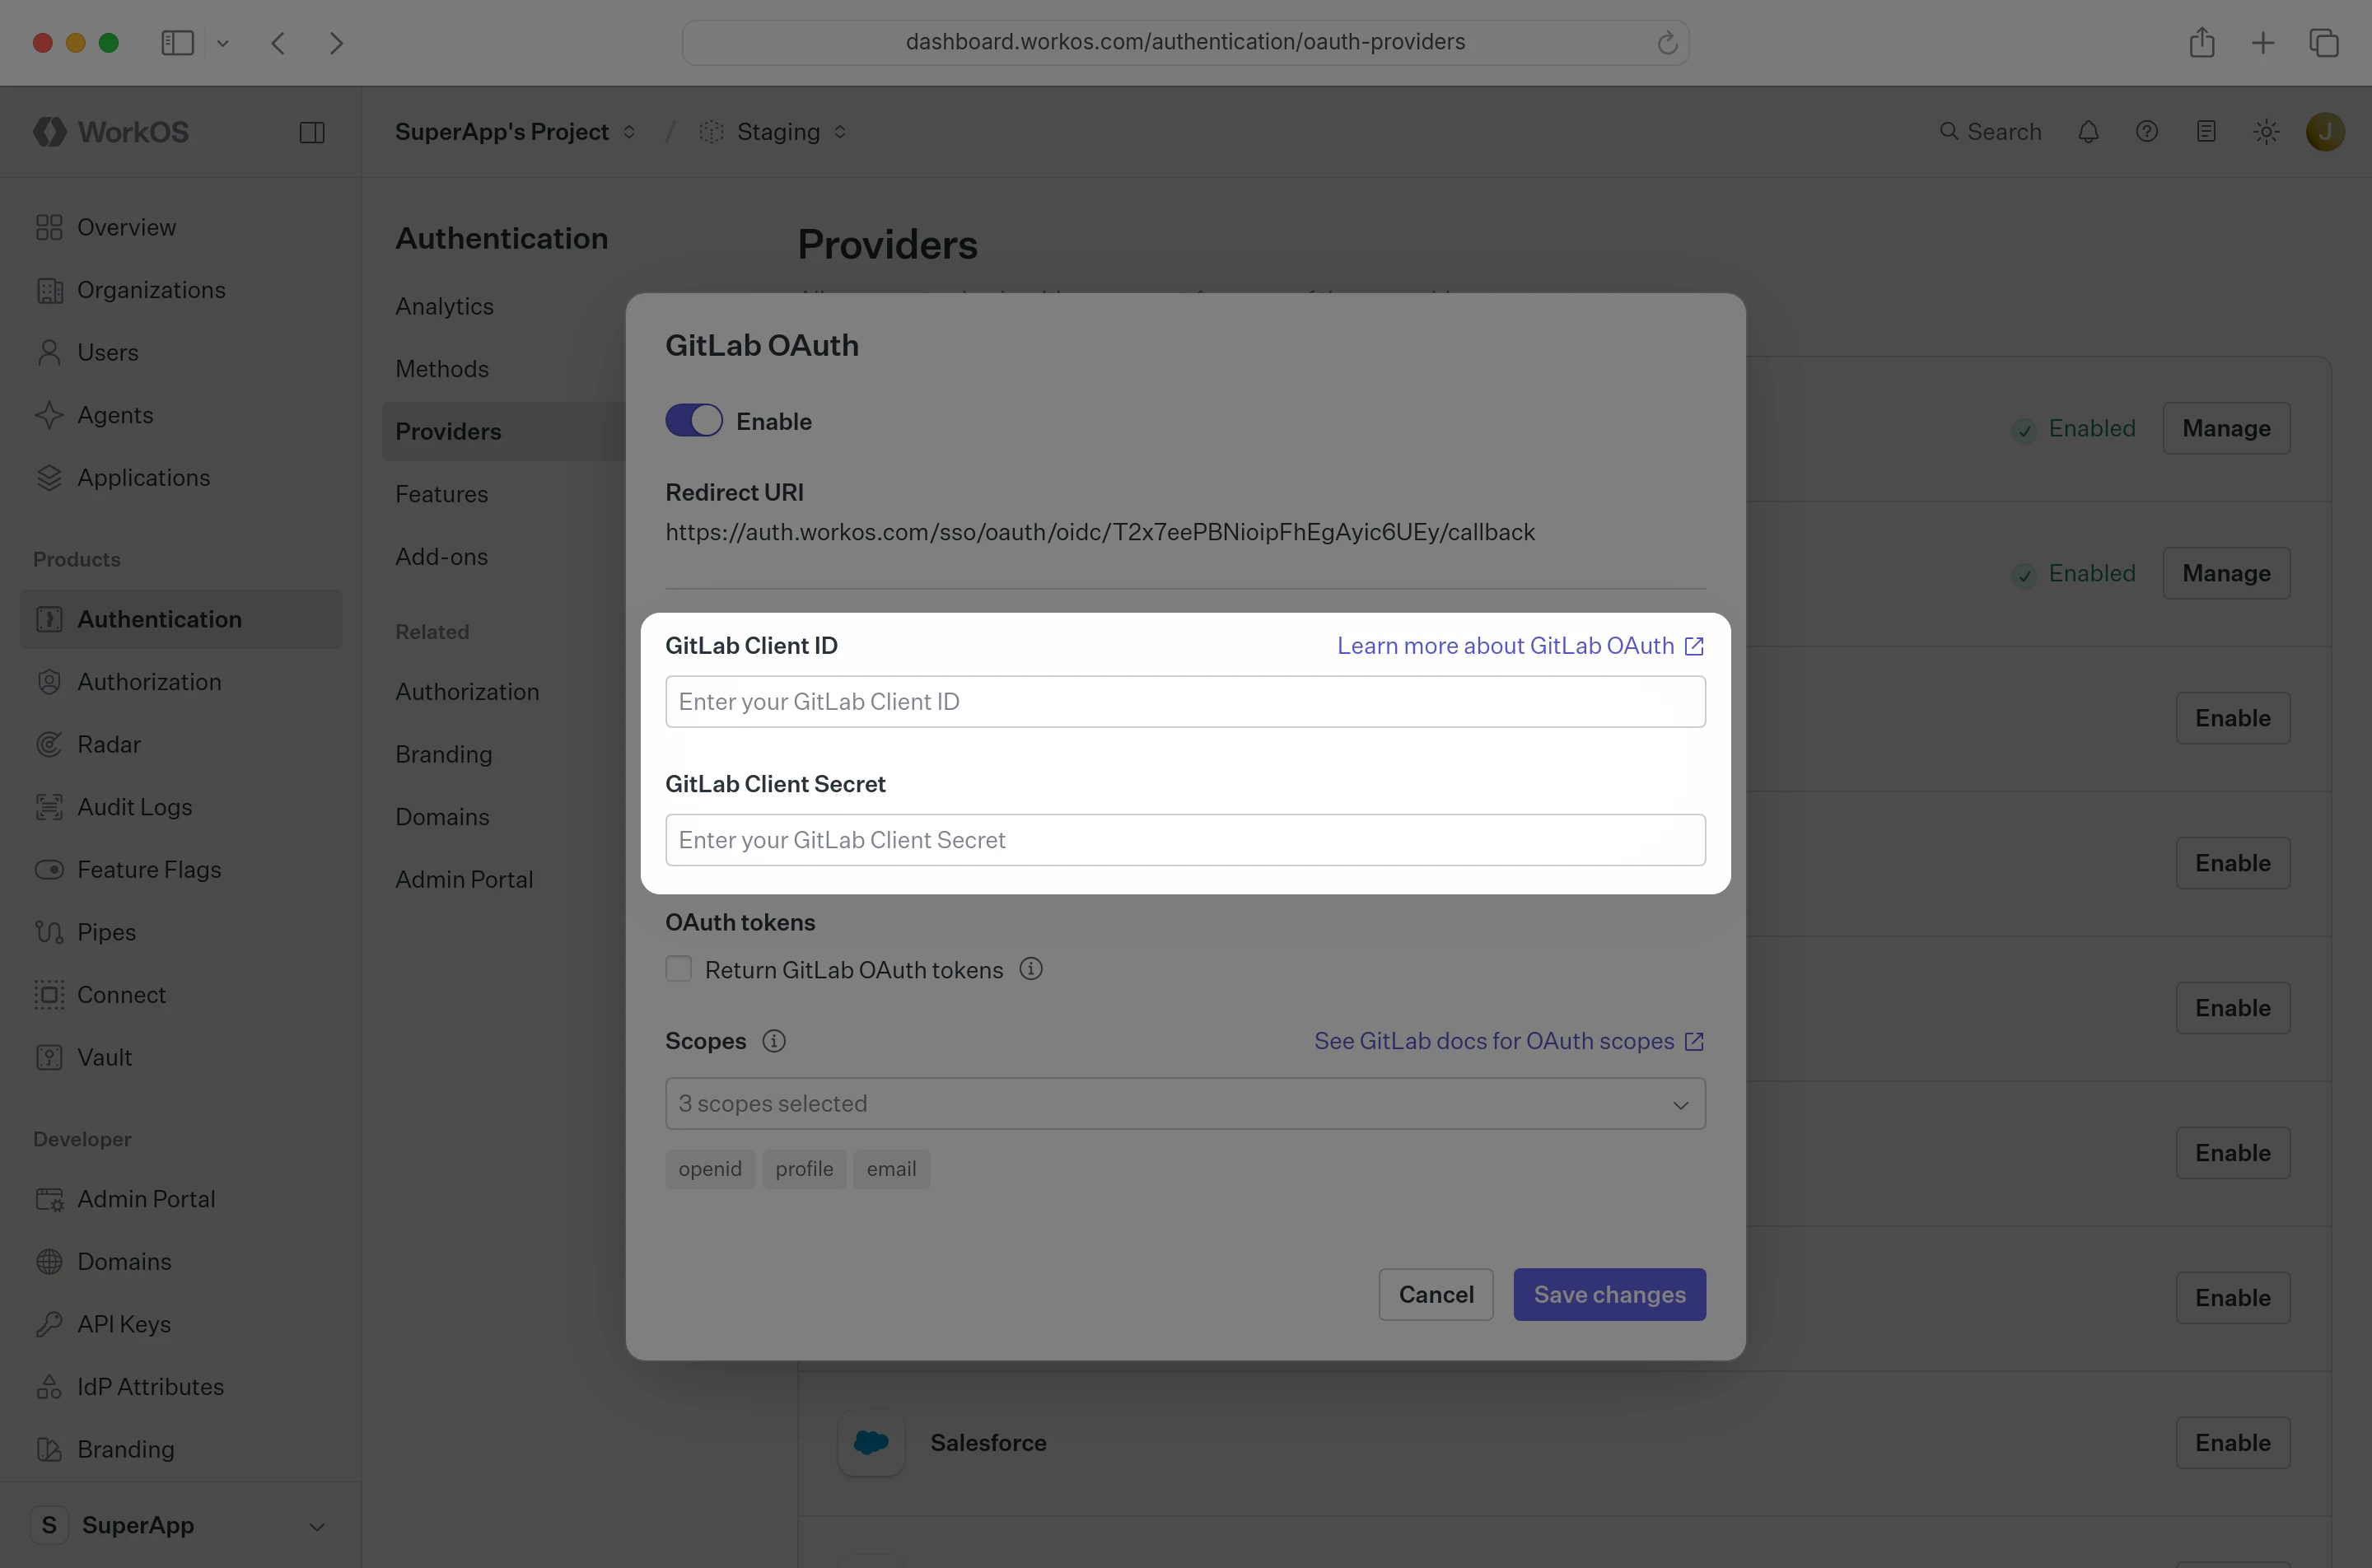The image size is (2372, 1568).
Task: Open the Staging environment switcher
Action: click(x=773, y=132)
